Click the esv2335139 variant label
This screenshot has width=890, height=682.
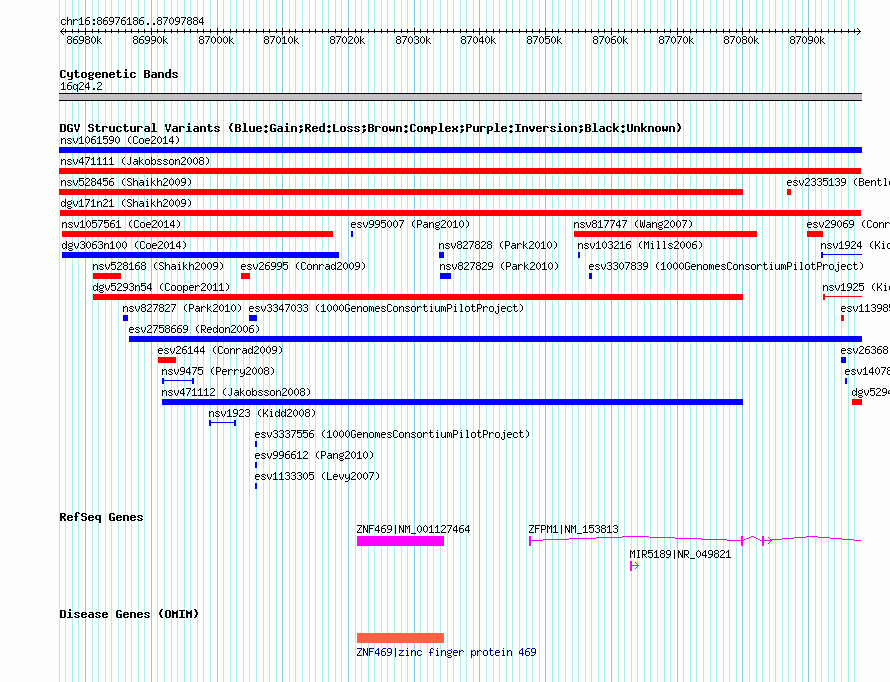coord(838,182)
